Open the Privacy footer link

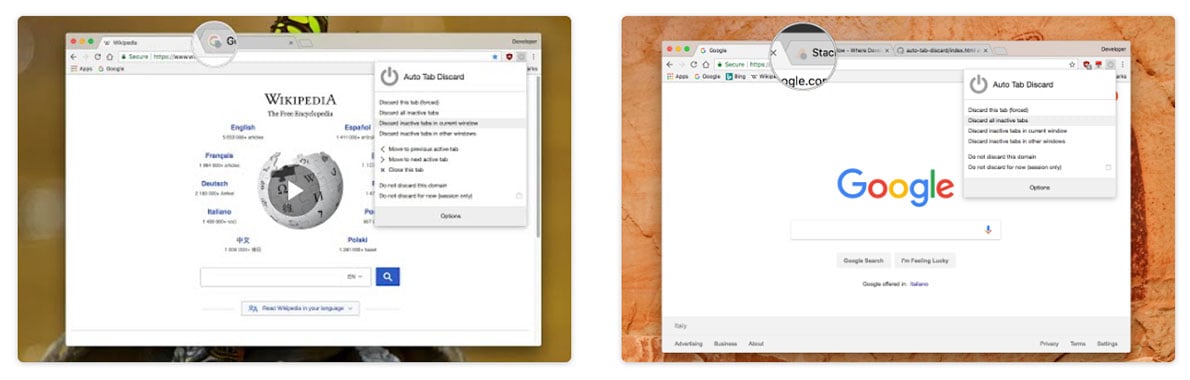pyautogui.click(x=1049, y=344)
